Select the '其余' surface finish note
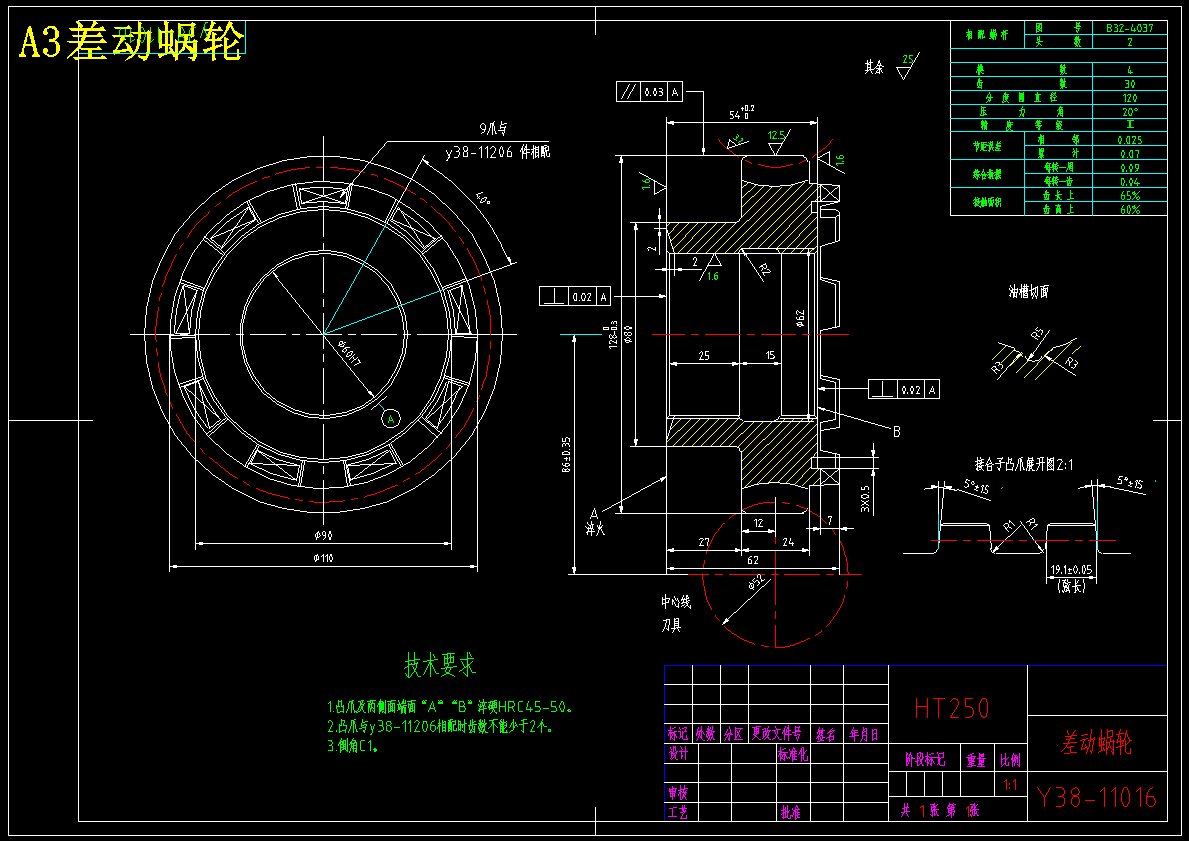Image resolution: width=1189 pixels, height=841 pixels. pyautogui.click(x=874, y=67)
